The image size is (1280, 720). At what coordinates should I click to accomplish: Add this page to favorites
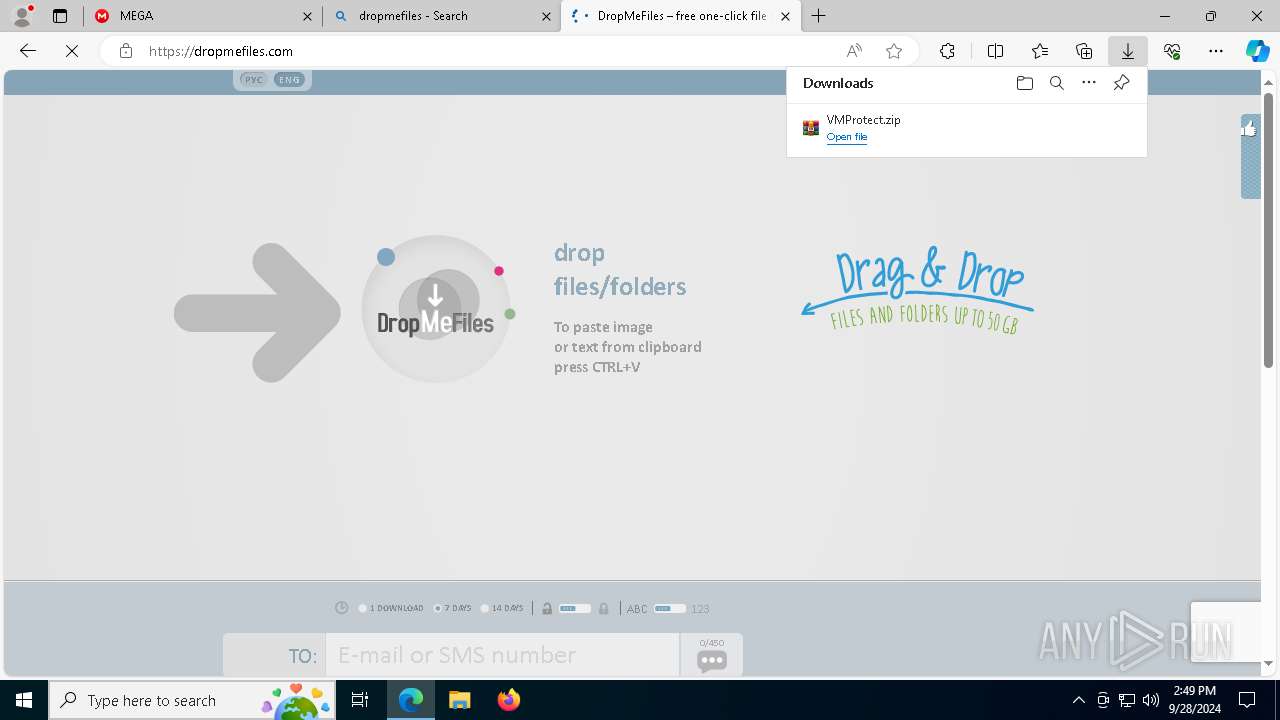point(894,51)
